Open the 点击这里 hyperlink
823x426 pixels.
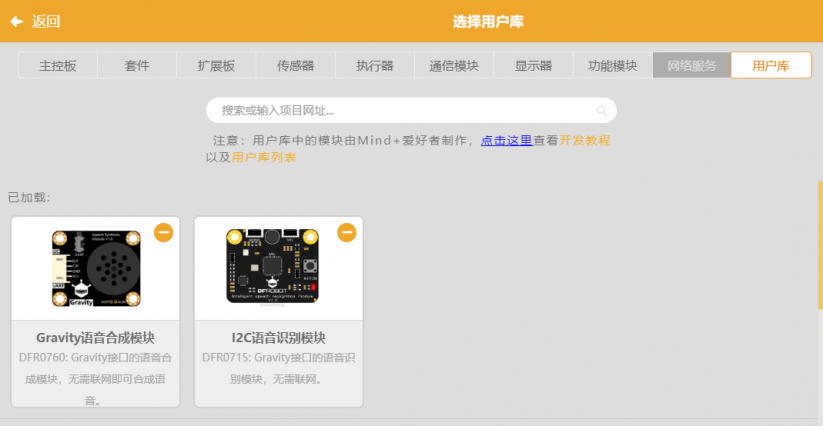507,141
